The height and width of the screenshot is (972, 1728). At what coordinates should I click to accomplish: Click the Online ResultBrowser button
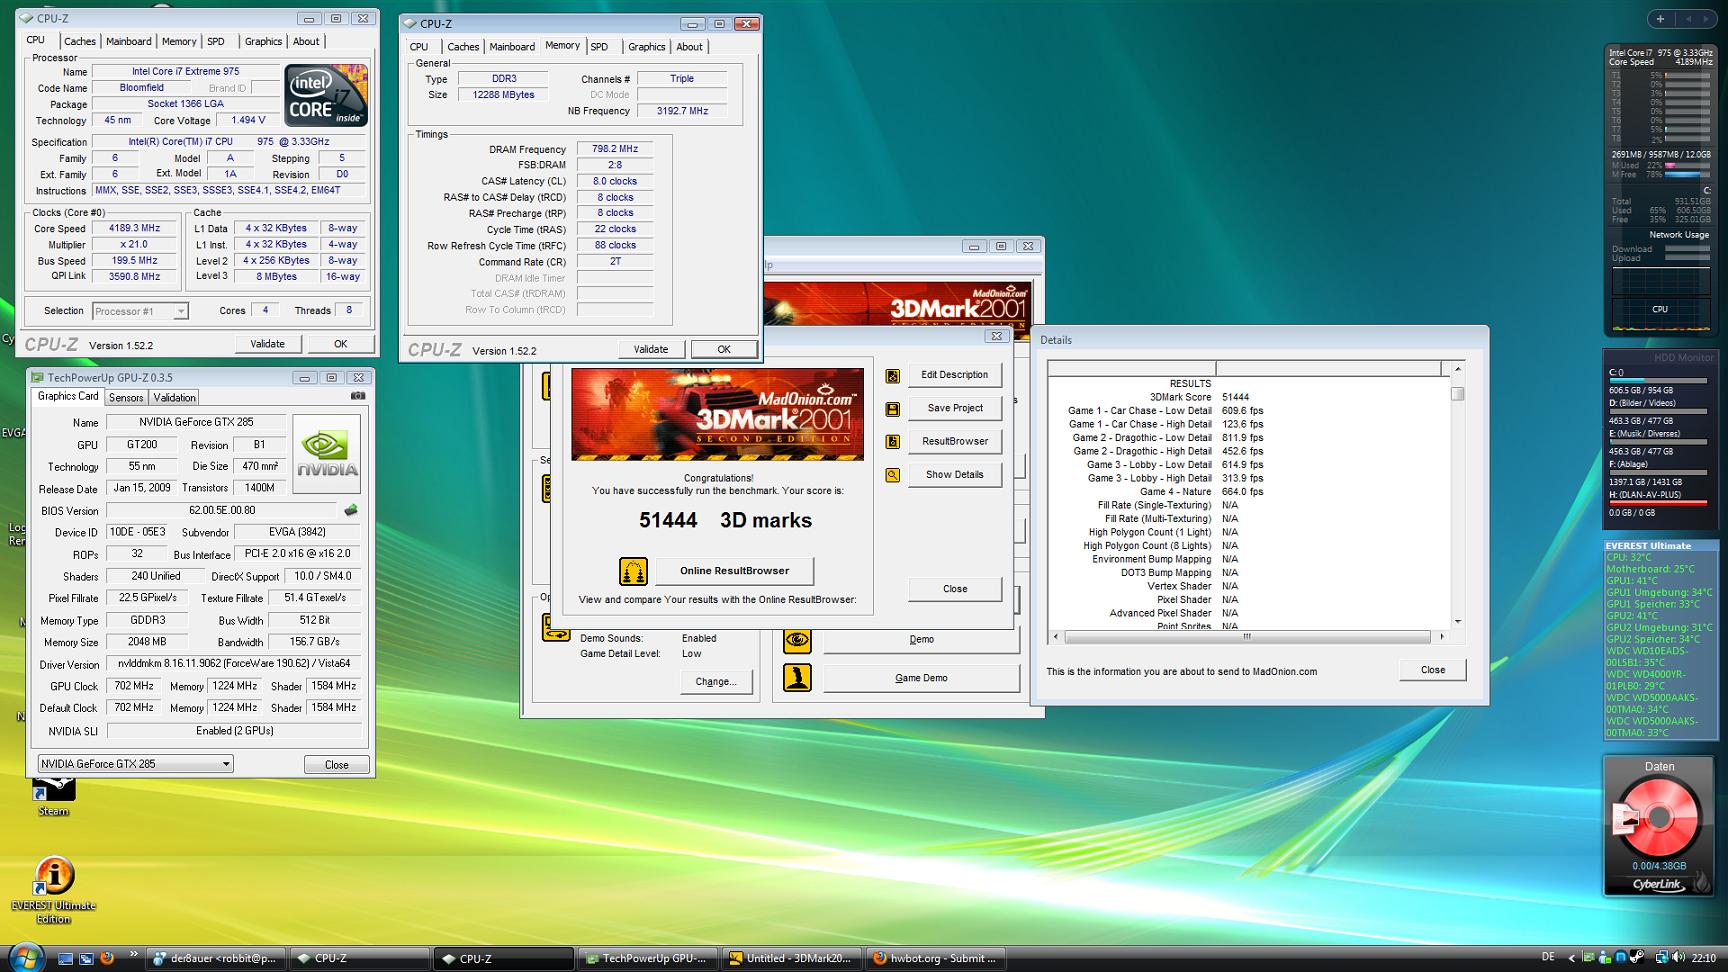[734, 571]
